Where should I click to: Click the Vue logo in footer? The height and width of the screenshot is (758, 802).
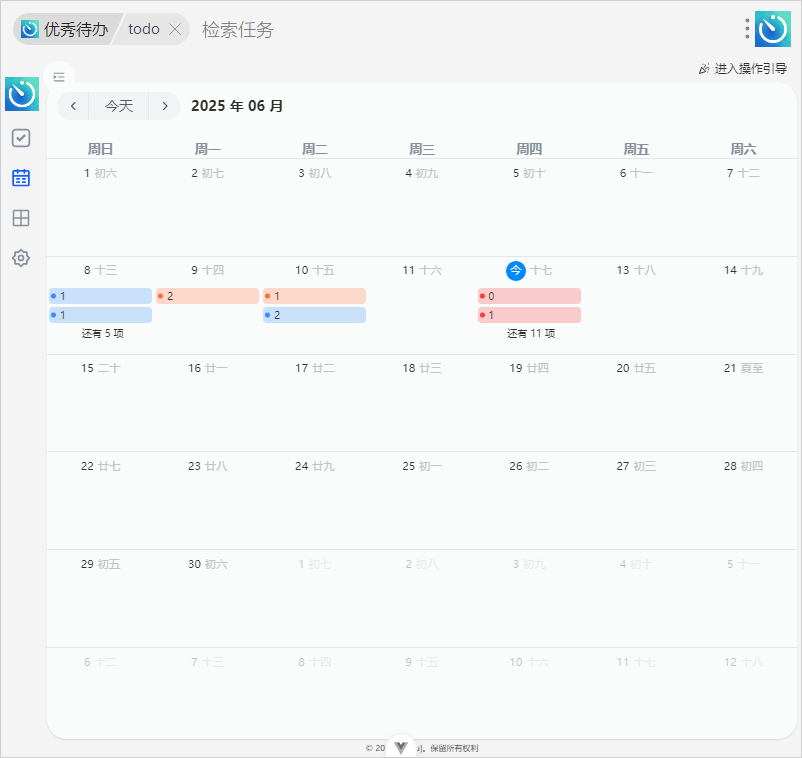[x=401, y=747]
